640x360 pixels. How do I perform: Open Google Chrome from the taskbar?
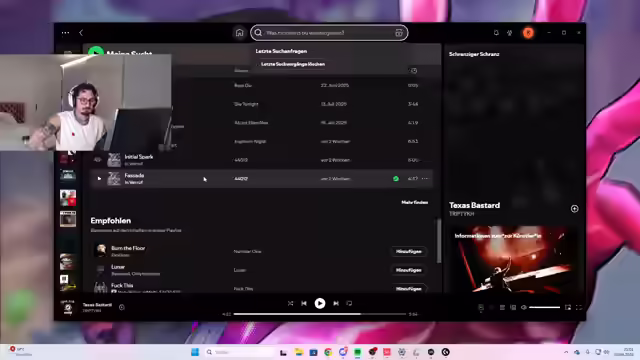point(328,352)
